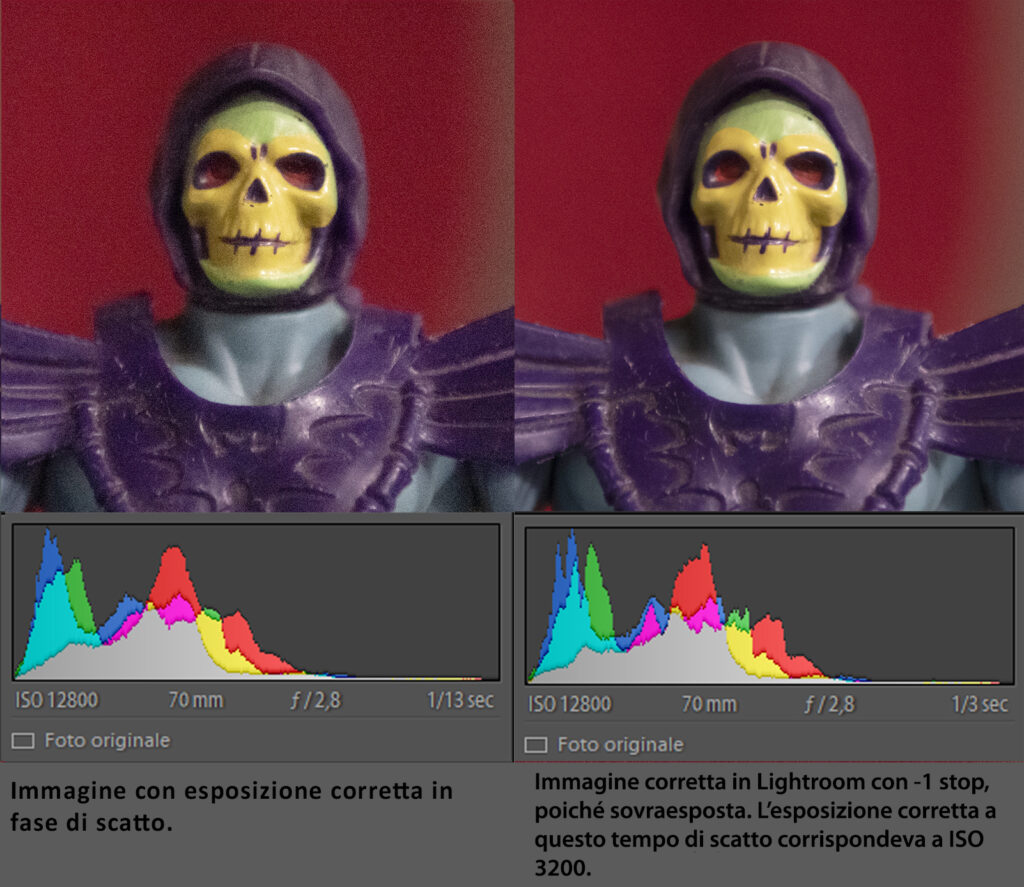
Task: Click the left histogram graph
Action: (x=257, y=602)
